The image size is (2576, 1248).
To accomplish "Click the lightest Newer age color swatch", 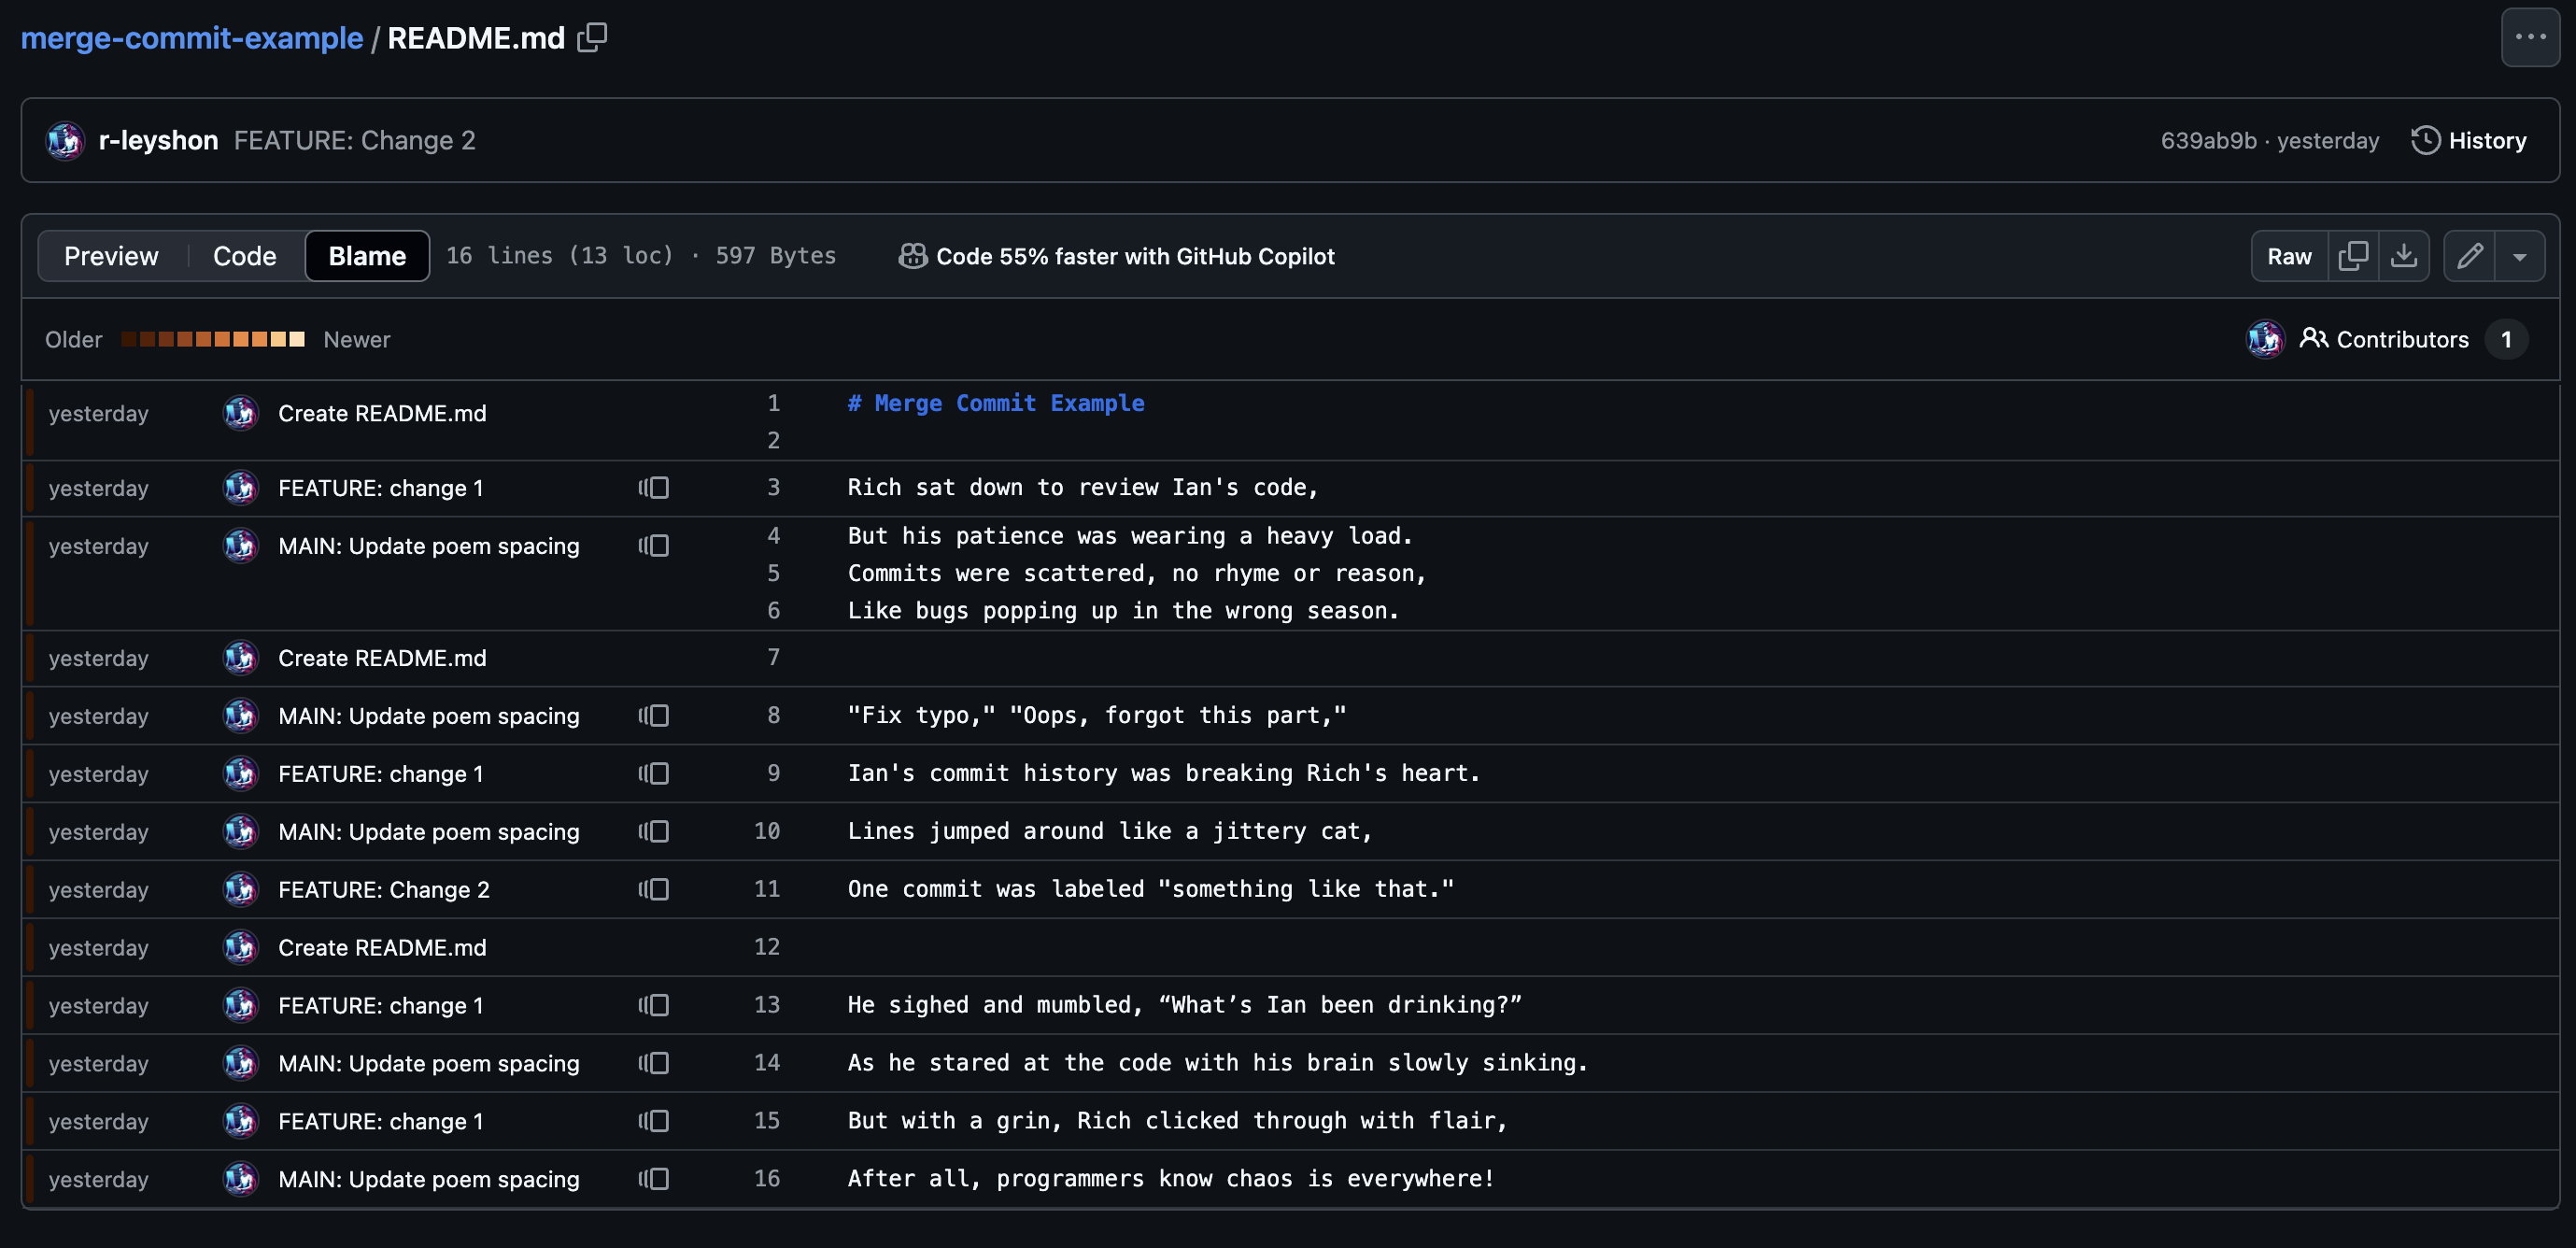I will coord(297,339).
